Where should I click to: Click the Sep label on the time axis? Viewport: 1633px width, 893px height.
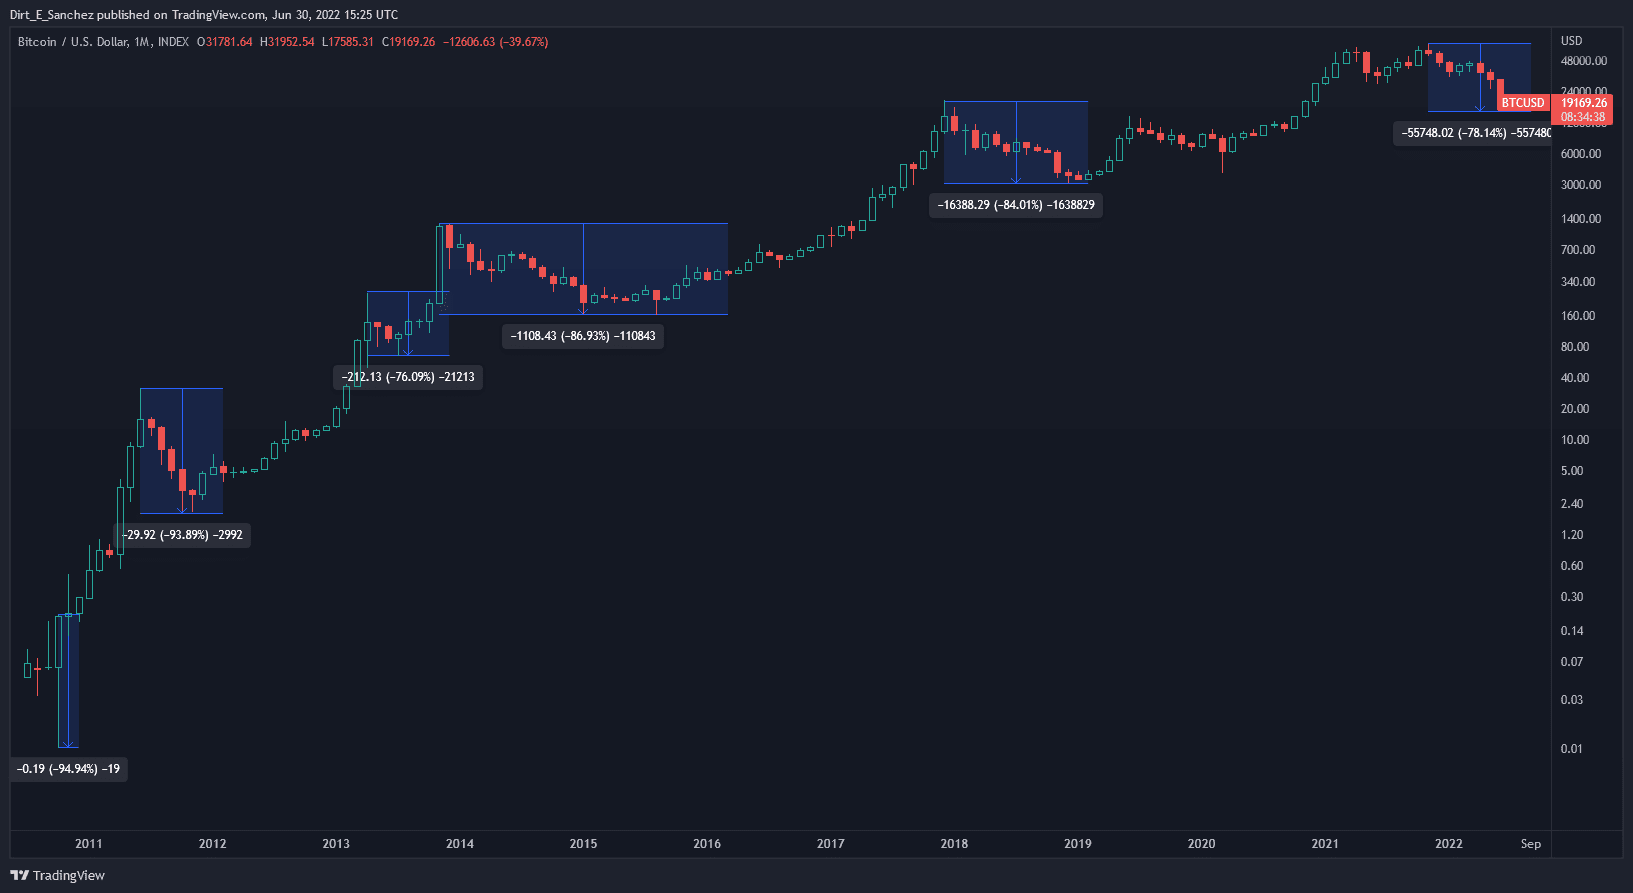pyautogui.click(x=1531, y=844)
